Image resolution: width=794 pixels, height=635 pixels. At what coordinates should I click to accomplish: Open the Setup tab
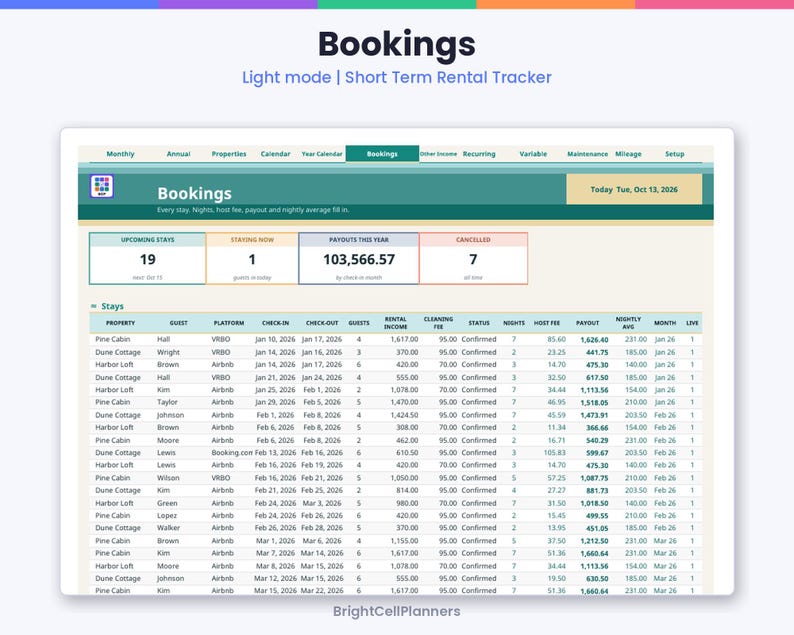tap(674, 154)
